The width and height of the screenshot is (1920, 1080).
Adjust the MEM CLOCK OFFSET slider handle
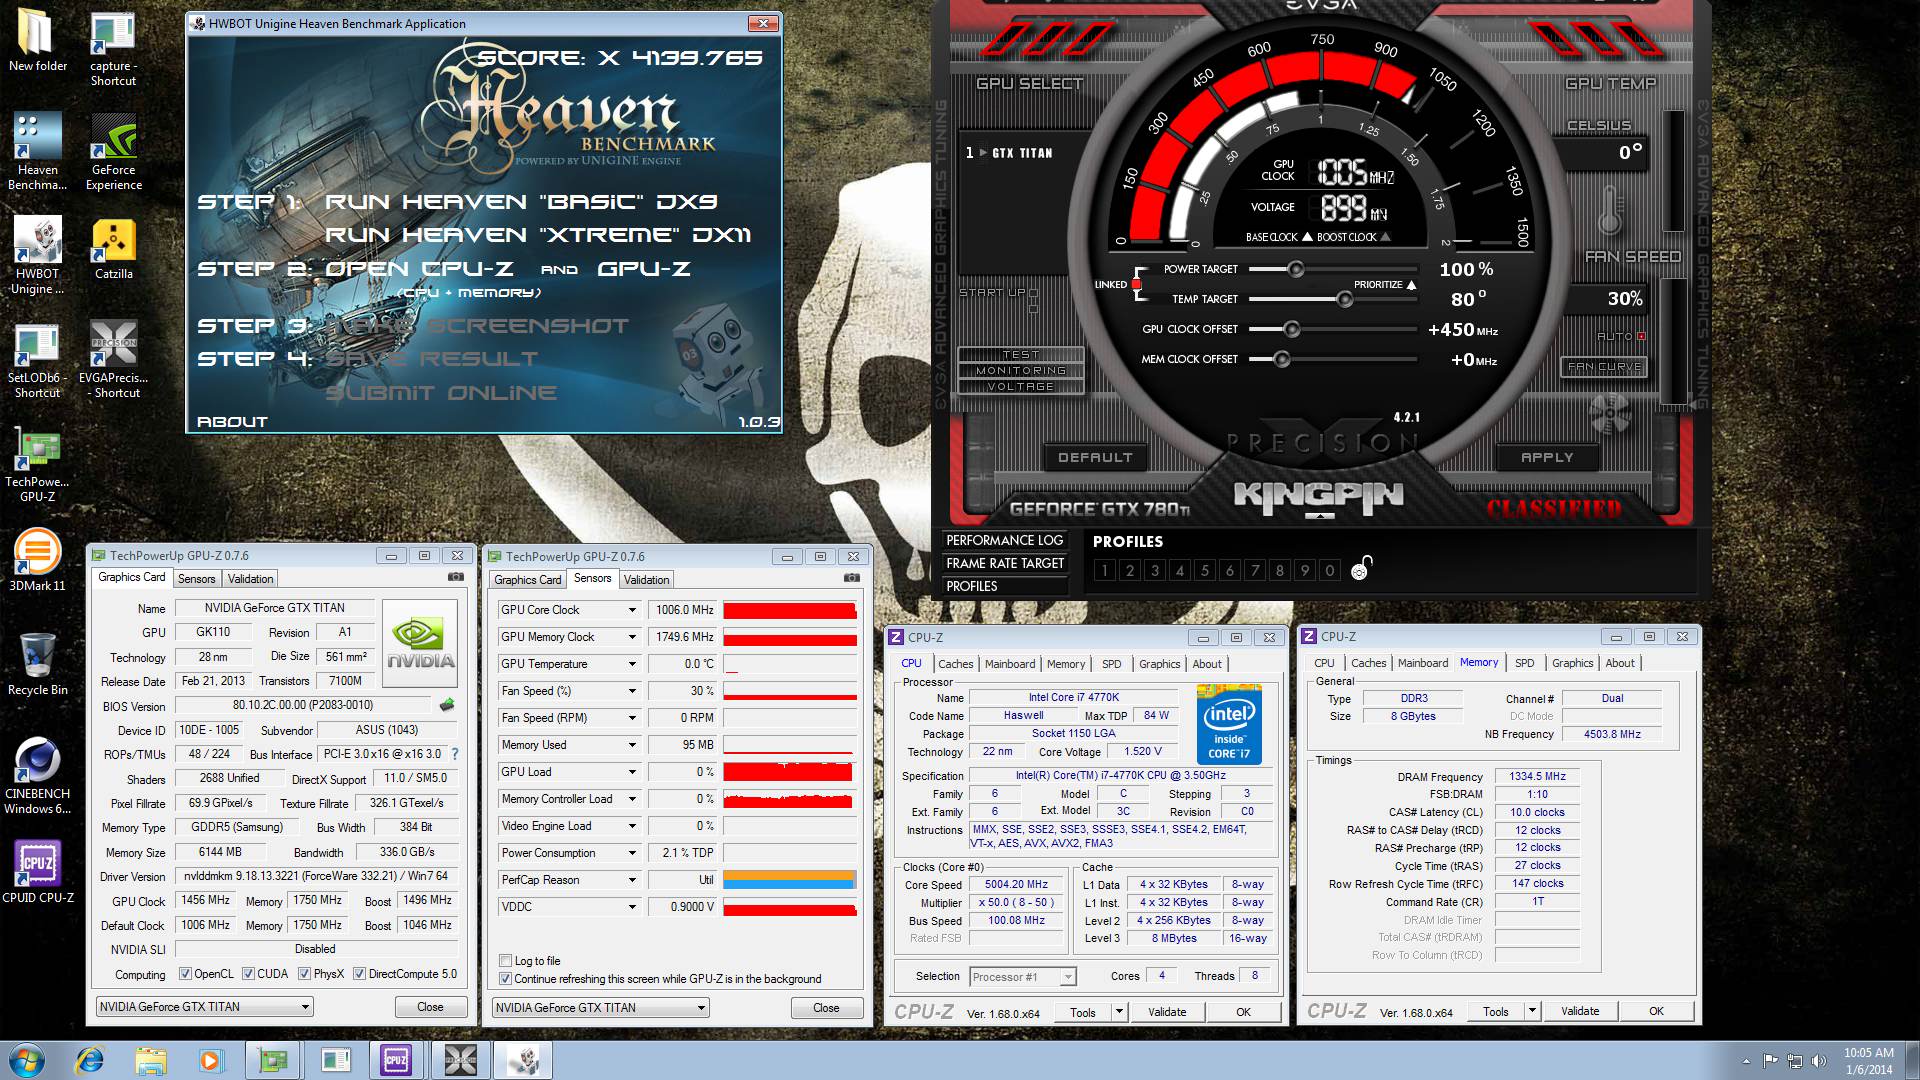point(1281,359)
